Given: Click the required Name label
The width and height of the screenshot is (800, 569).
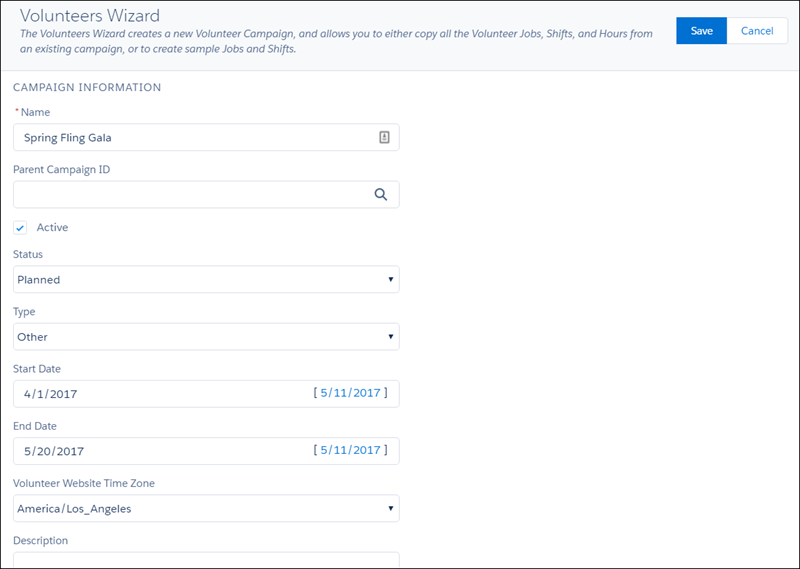Looking at the screenshot, I should (33, 112).
